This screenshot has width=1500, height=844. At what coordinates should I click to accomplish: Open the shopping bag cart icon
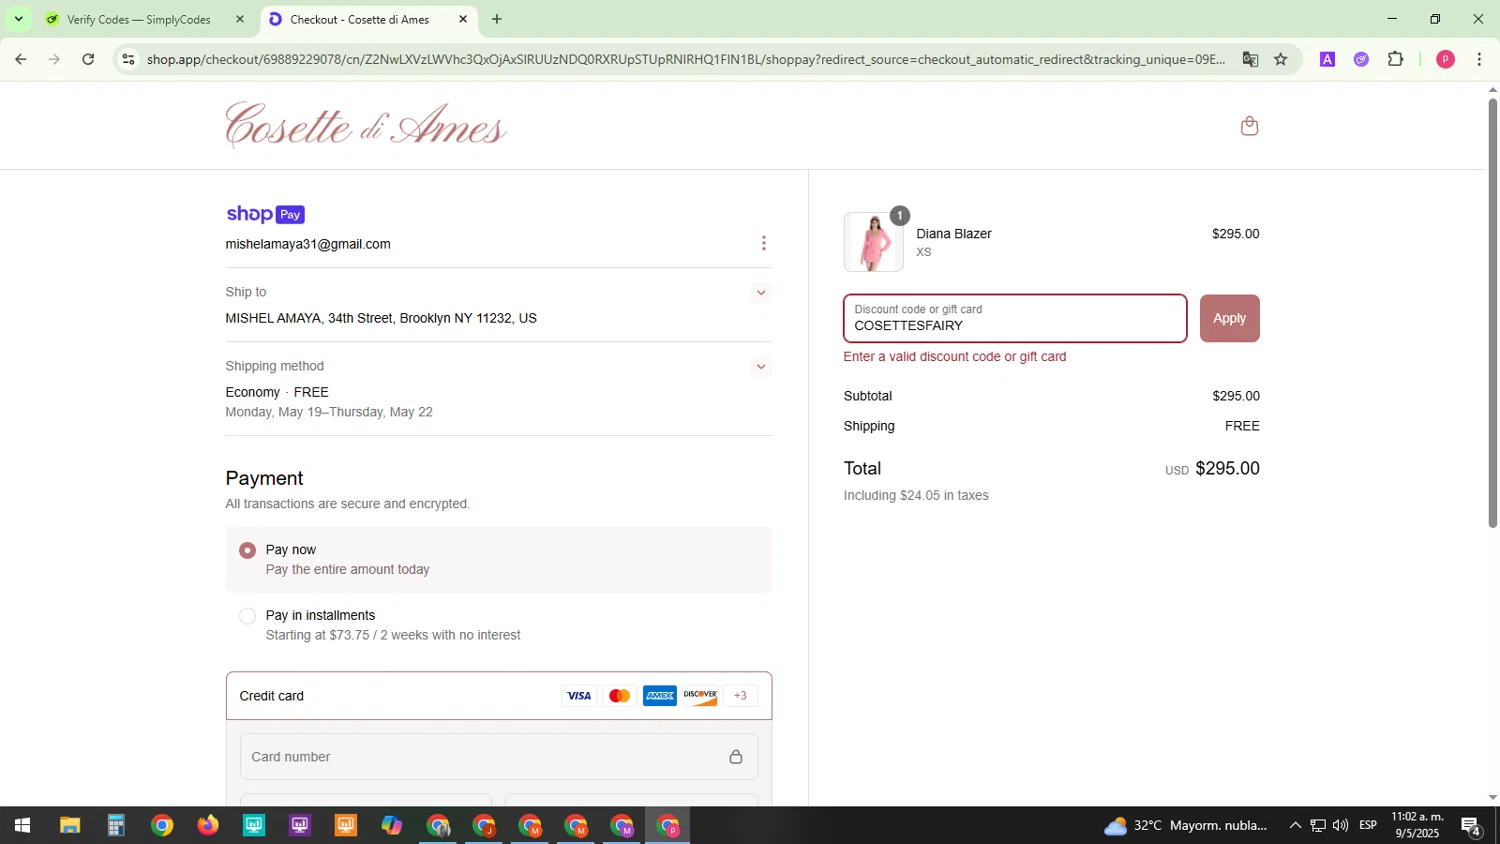(1249, 126)
